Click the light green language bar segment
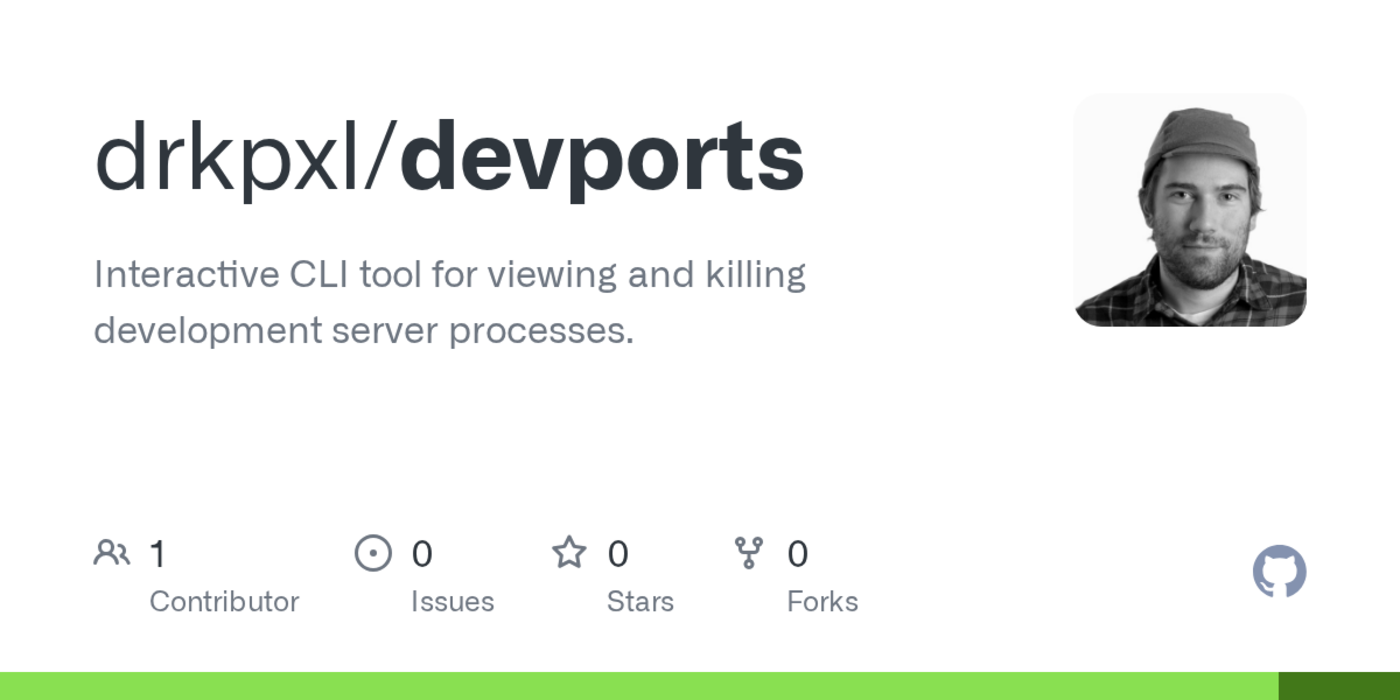 639,686
